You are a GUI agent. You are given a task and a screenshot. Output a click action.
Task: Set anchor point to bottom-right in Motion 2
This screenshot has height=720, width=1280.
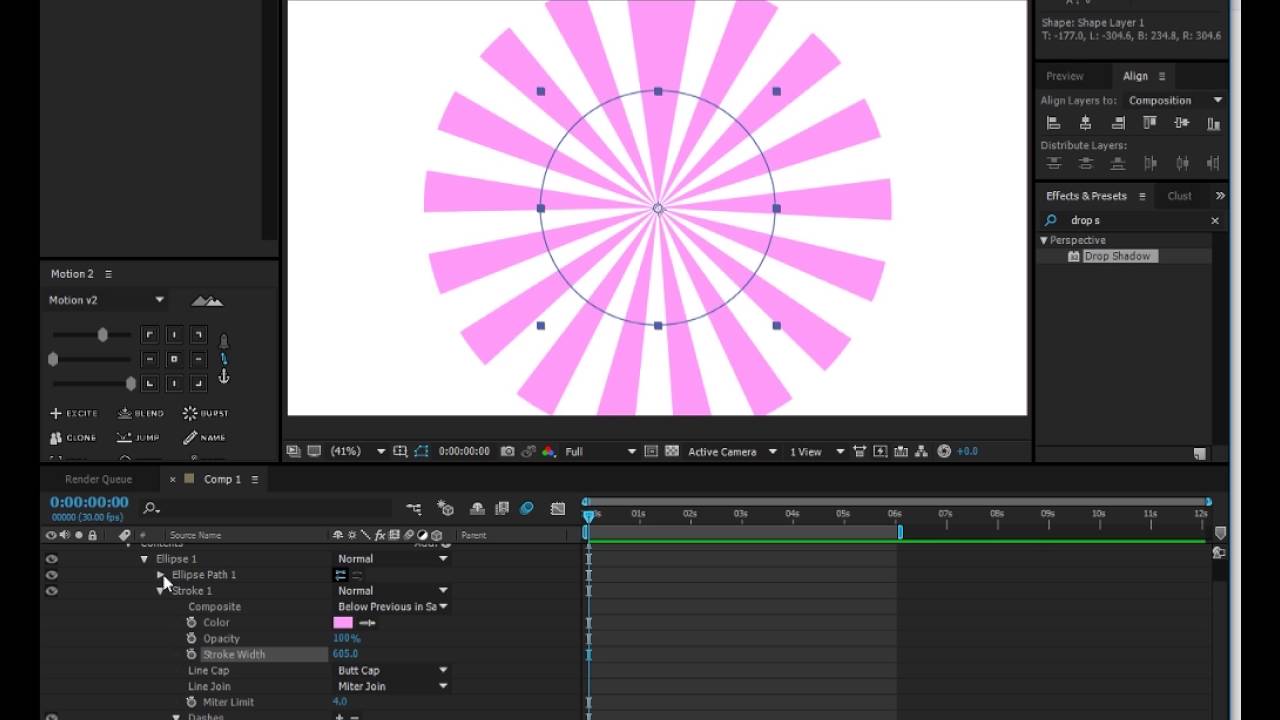[198, 383]
